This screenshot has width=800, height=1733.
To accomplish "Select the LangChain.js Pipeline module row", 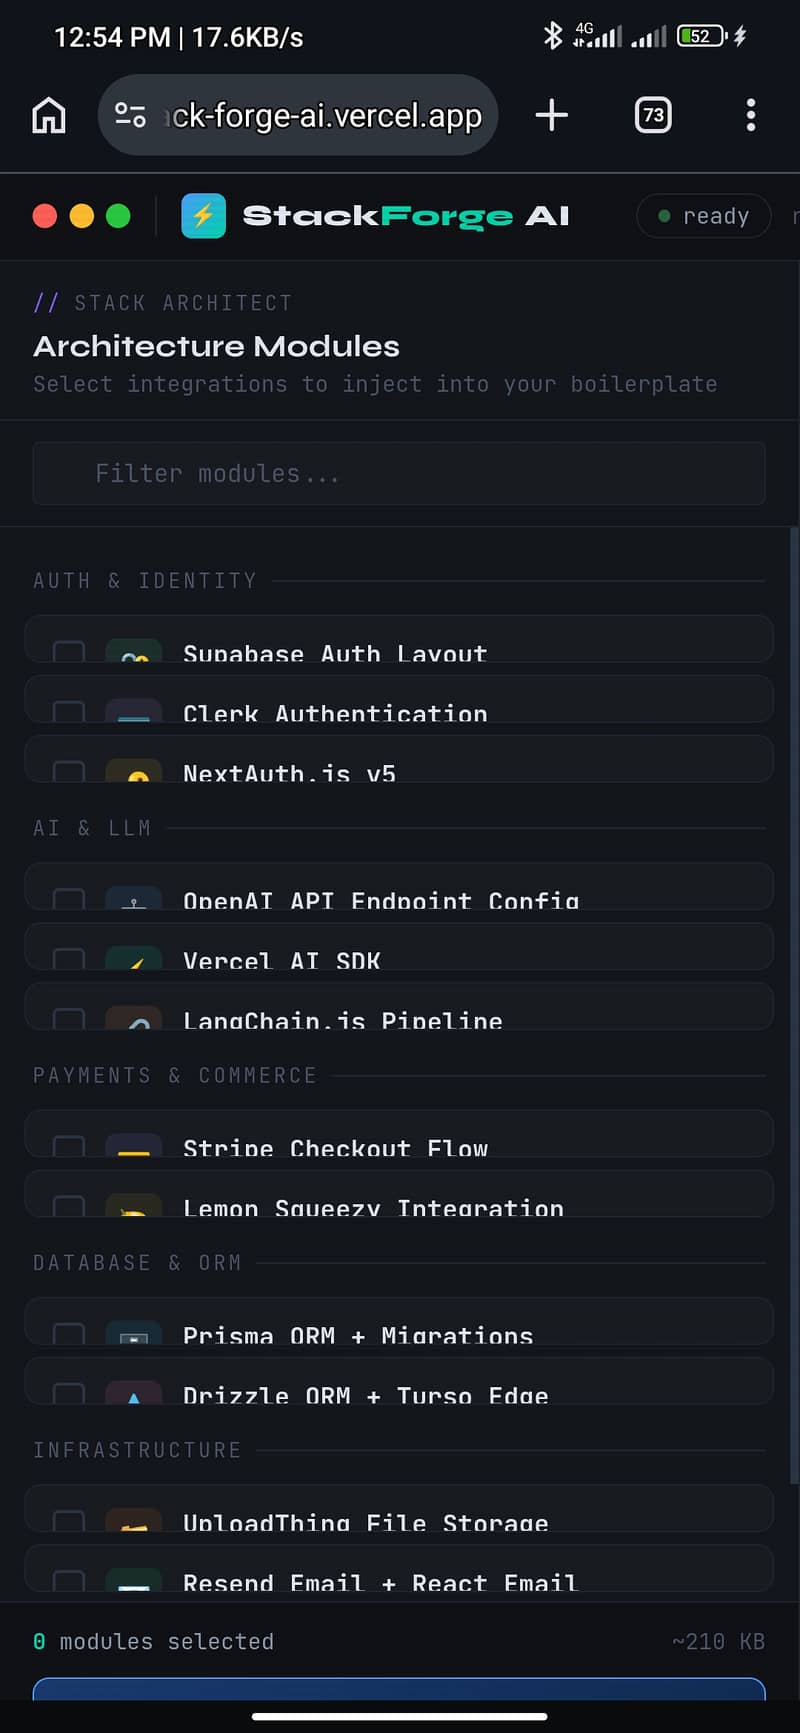I will [x=399, y=1006].
